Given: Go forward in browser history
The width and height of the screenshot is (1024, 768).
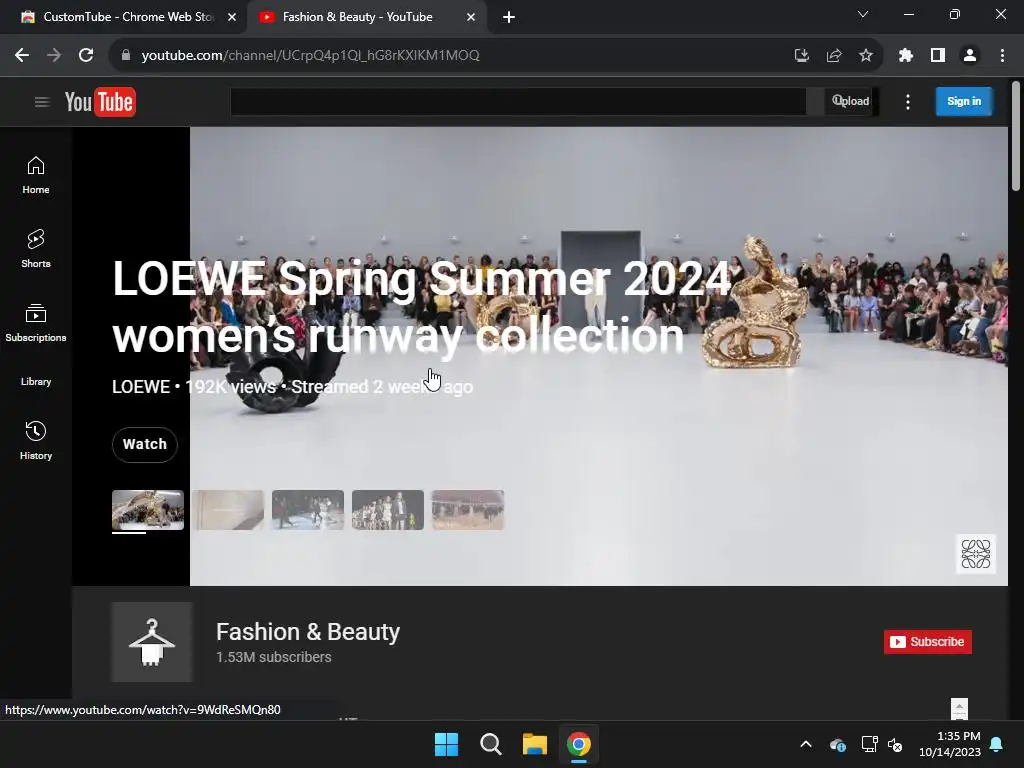Looking at the screenshot, I should 54,56.
